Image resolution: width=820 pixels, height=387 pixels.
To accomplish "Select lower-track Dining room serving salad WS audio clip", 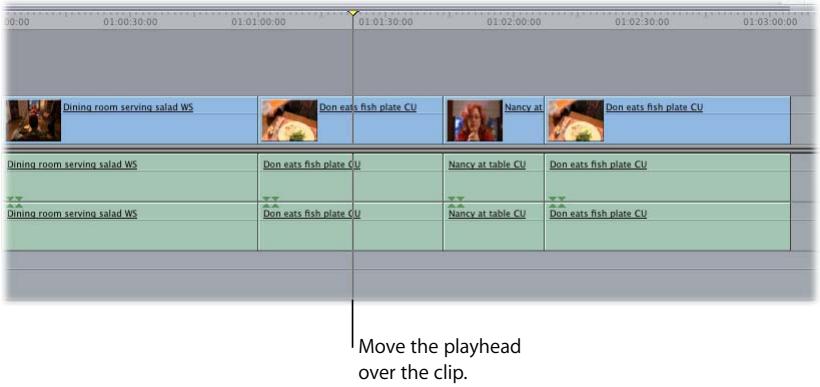I will [x=131, y=227].
